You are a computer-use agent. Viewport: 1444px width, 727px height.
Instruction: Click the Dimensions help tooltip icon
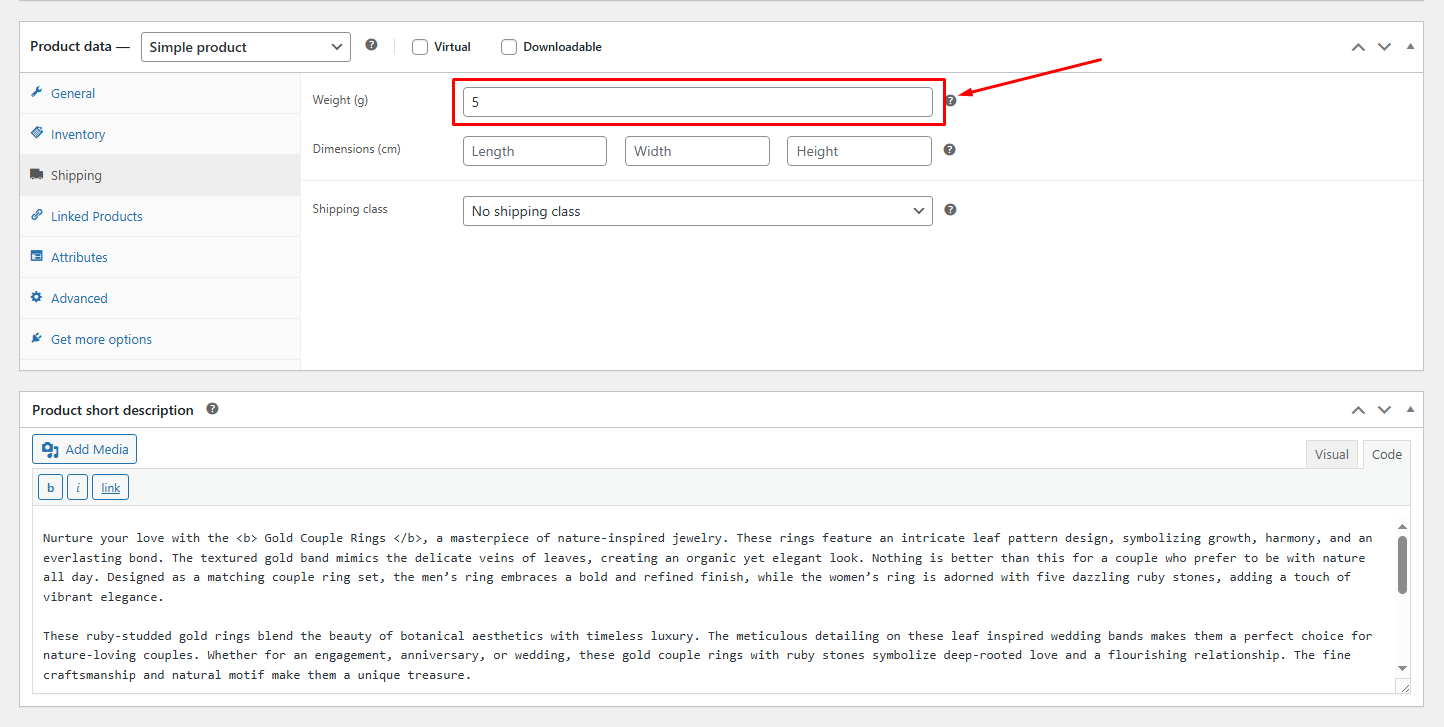tap(950, 149)
